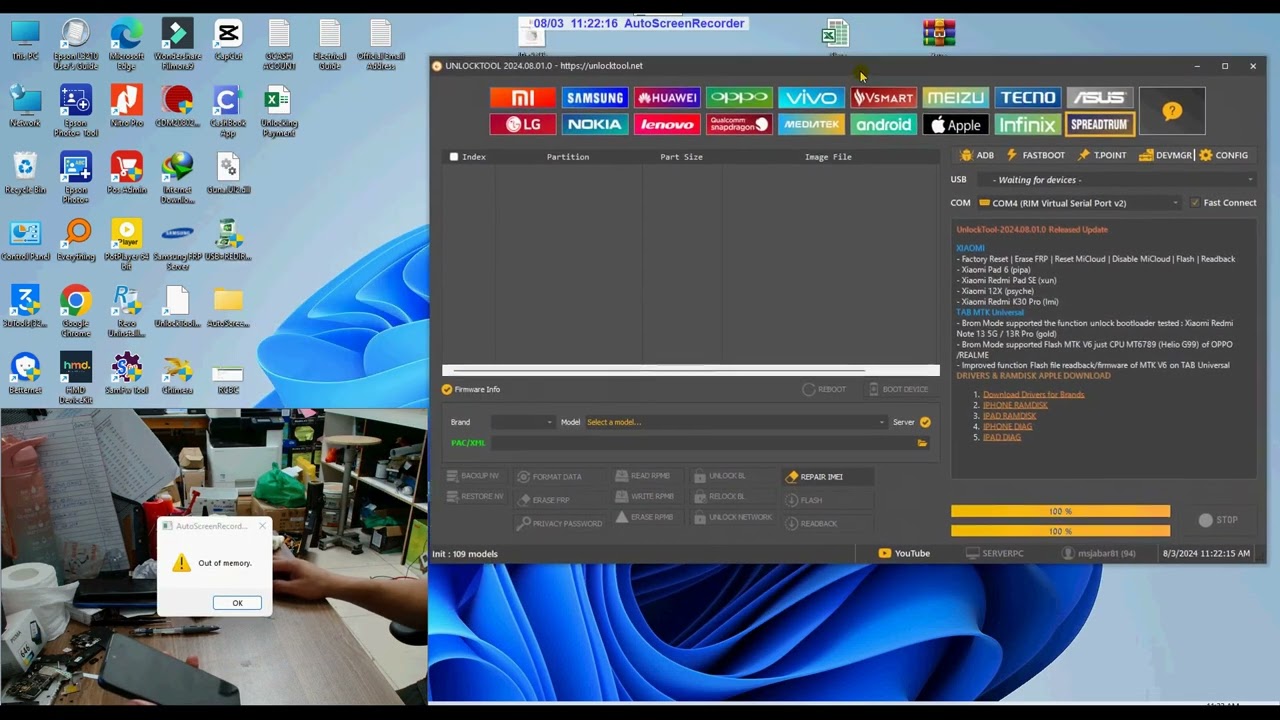Expand the USB device dropdown
Viewport: 1280px width, 720px height.
(1116, 180)
